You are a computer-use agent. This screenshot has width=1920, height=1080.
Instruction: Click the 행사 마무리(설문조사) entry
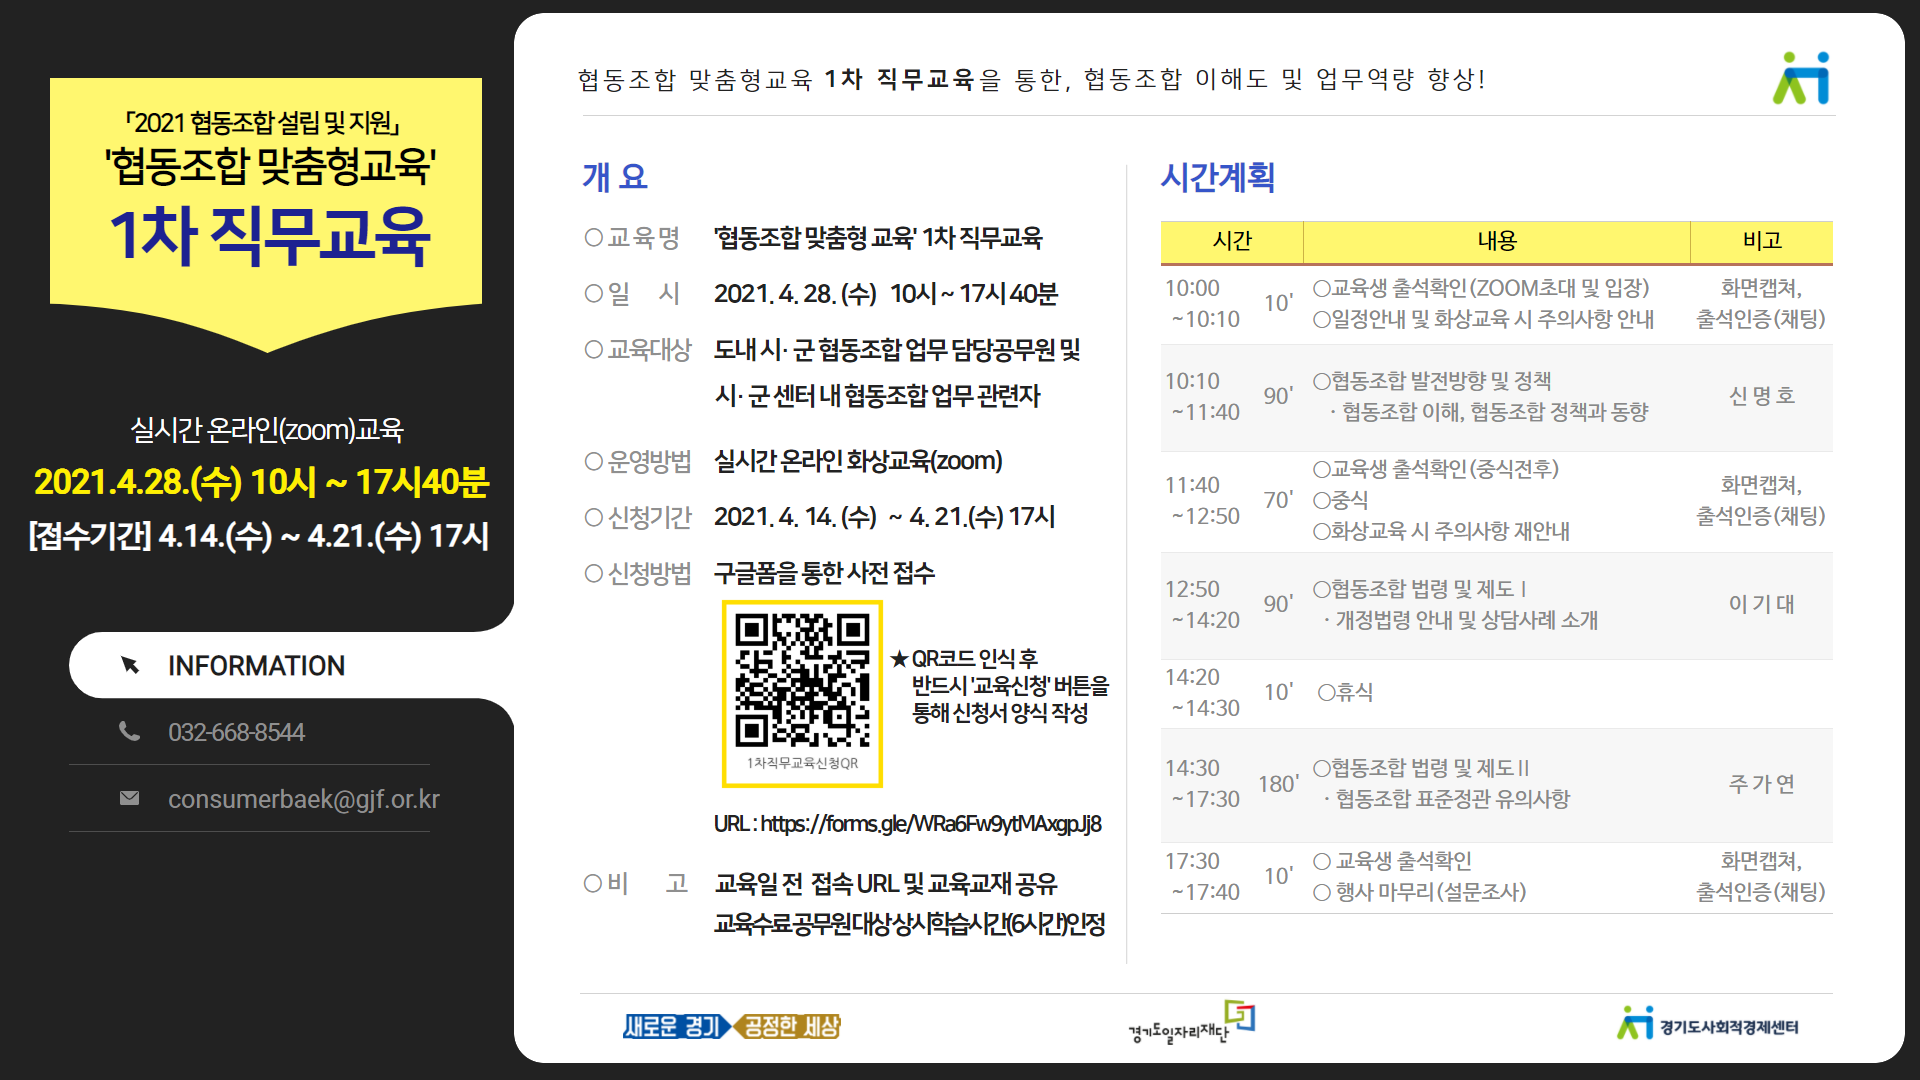tap(1420, 892)
